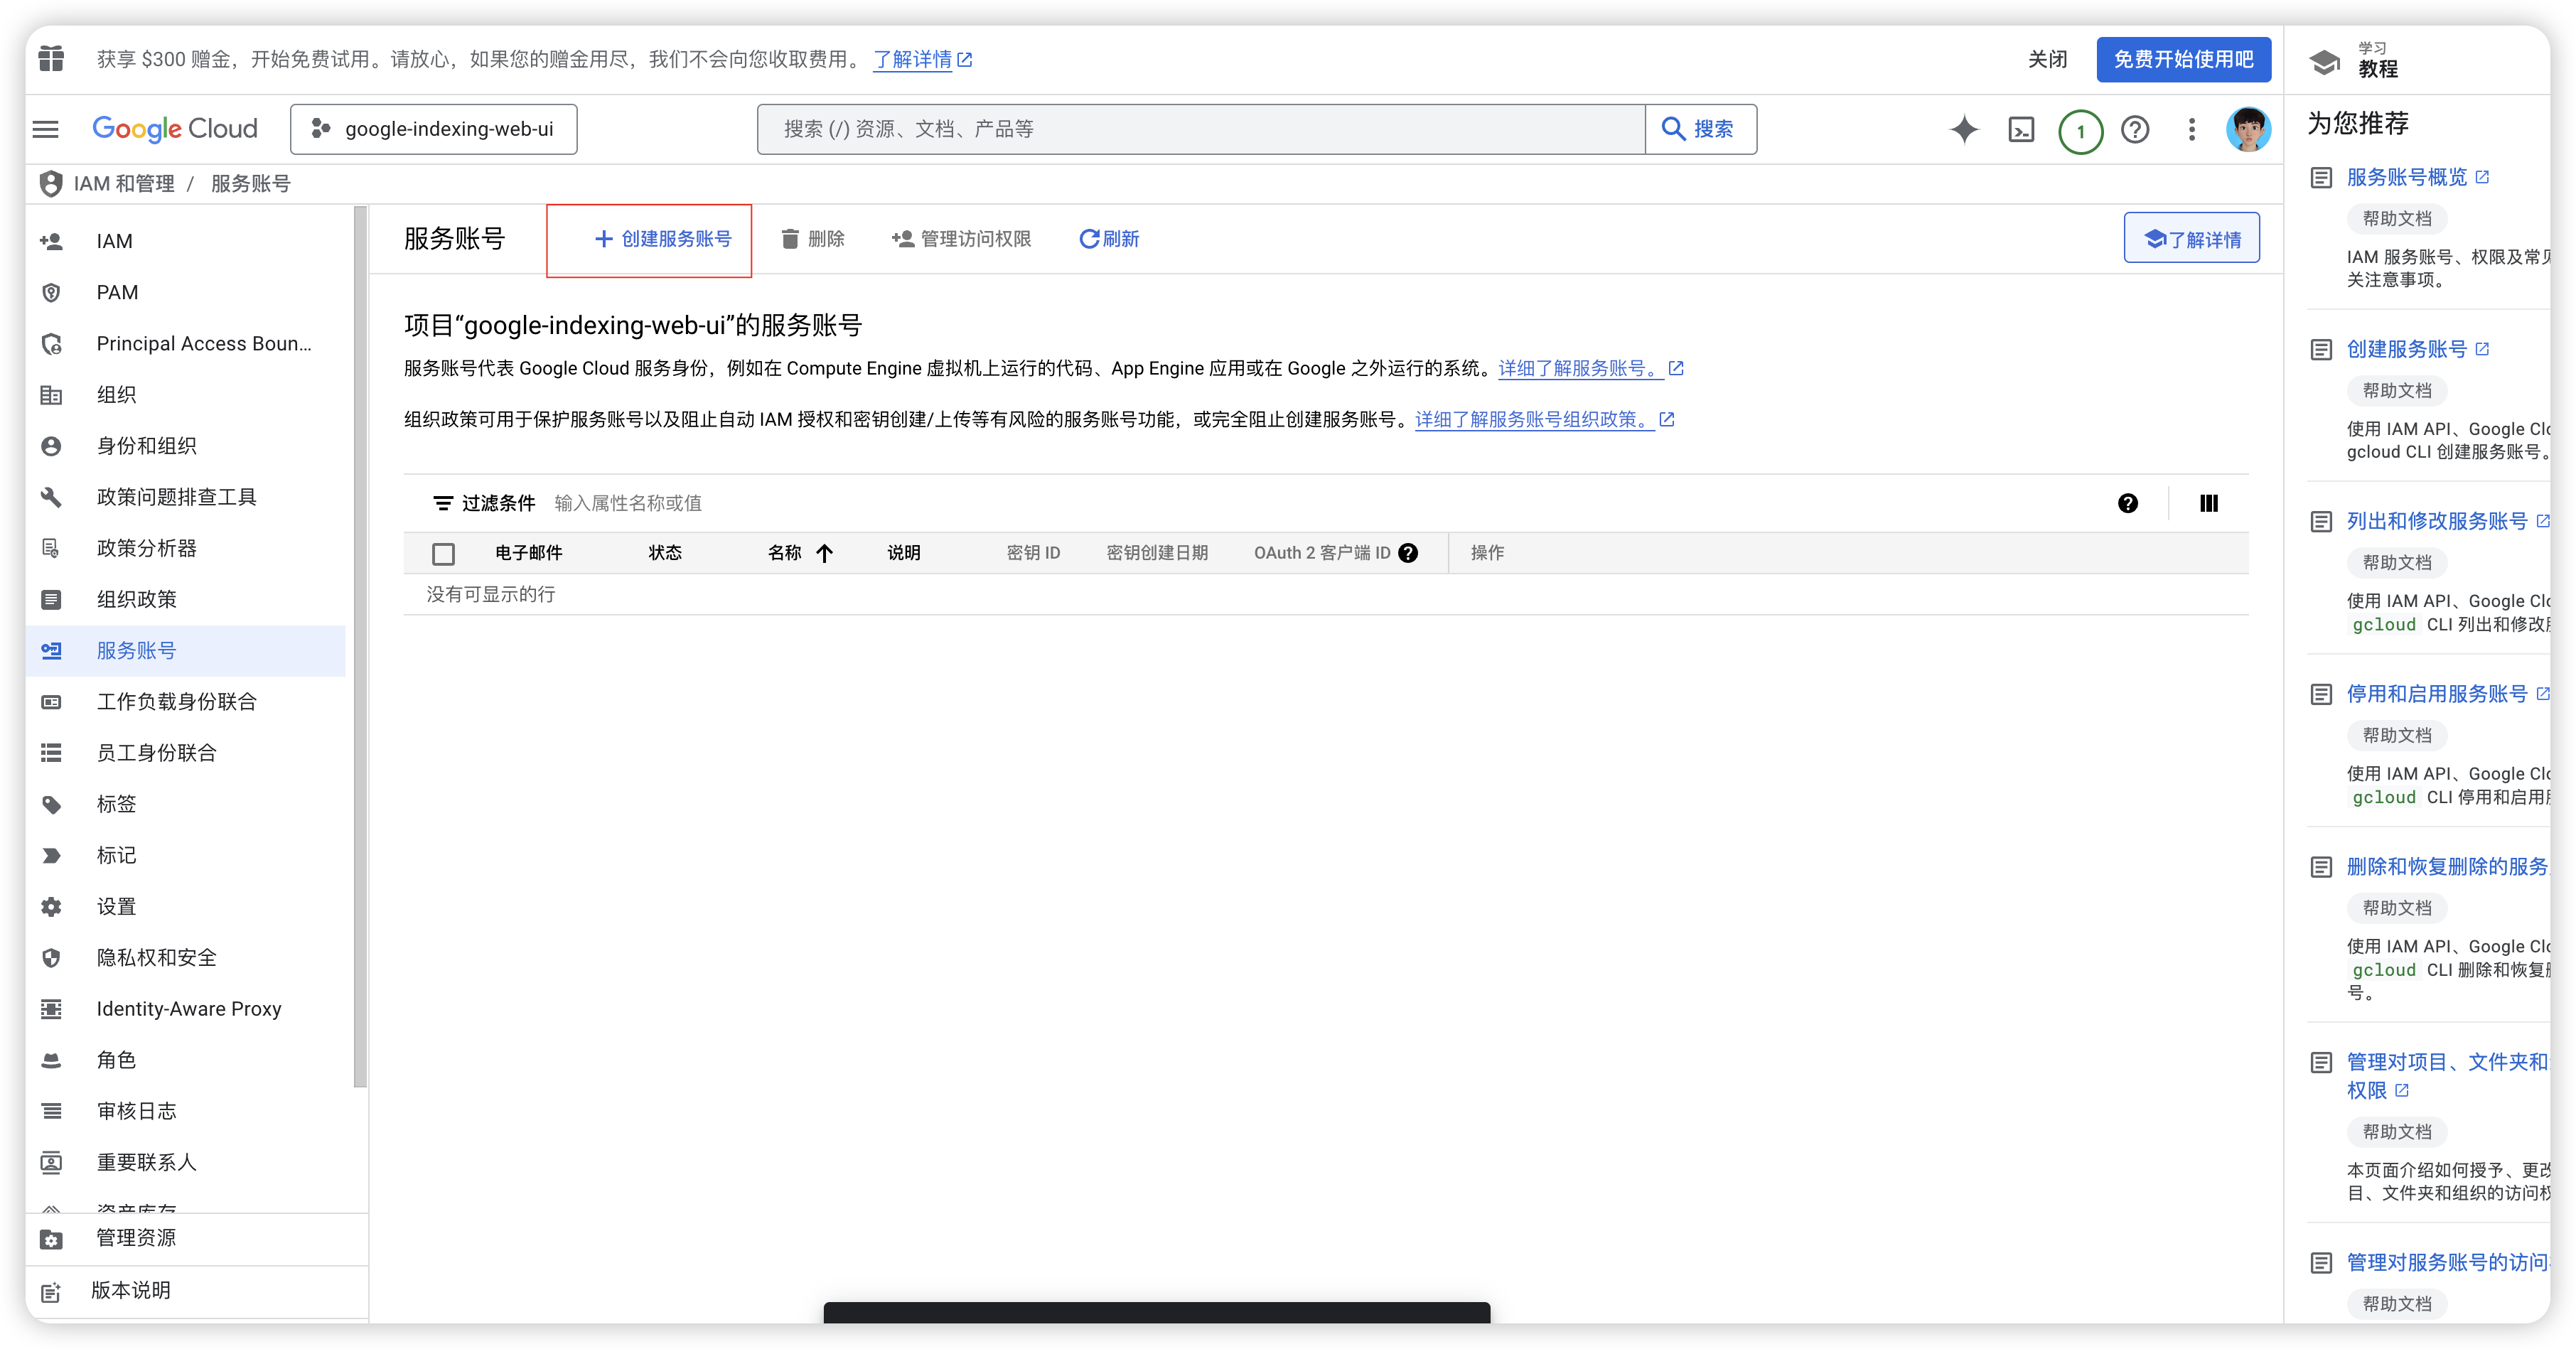The width and height of the screenshot is (2576, 1349).
Task: Open PAM in the sidebar
Action: pyautogui.click(x=186, y=292)
